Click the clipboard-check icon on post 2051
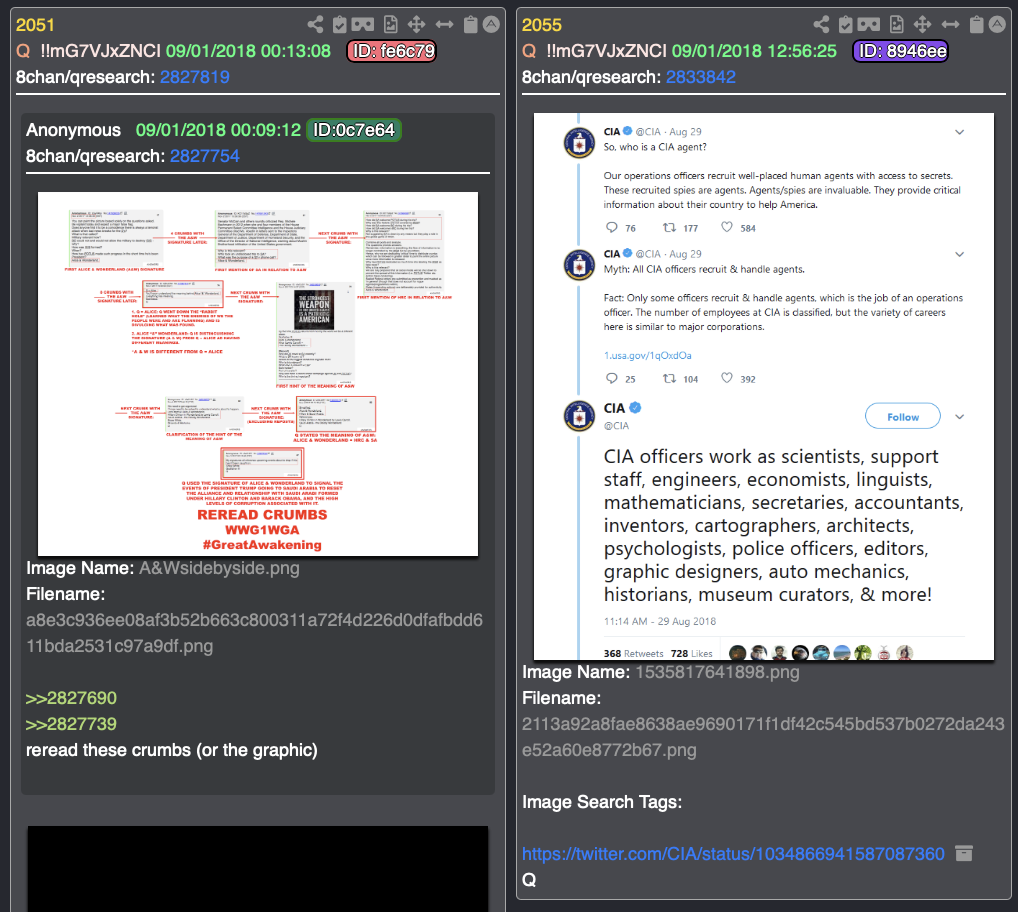Image resolution: width=1018 pixels, height=912 pixels. [x=340, y=25]
